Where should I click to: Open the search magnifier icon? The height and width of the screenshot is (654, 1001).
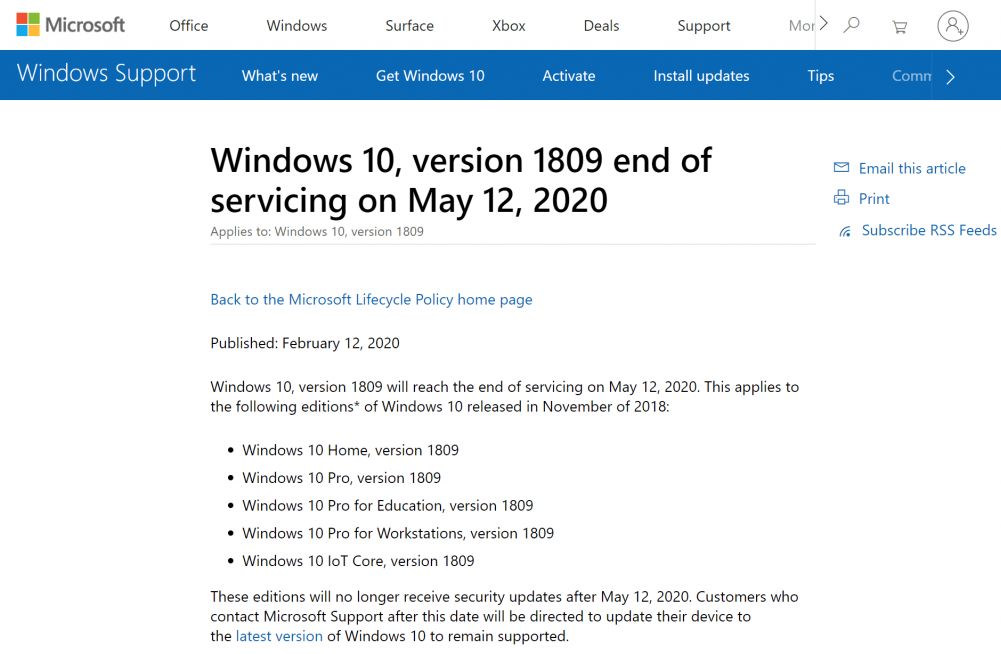pos(851,25)
